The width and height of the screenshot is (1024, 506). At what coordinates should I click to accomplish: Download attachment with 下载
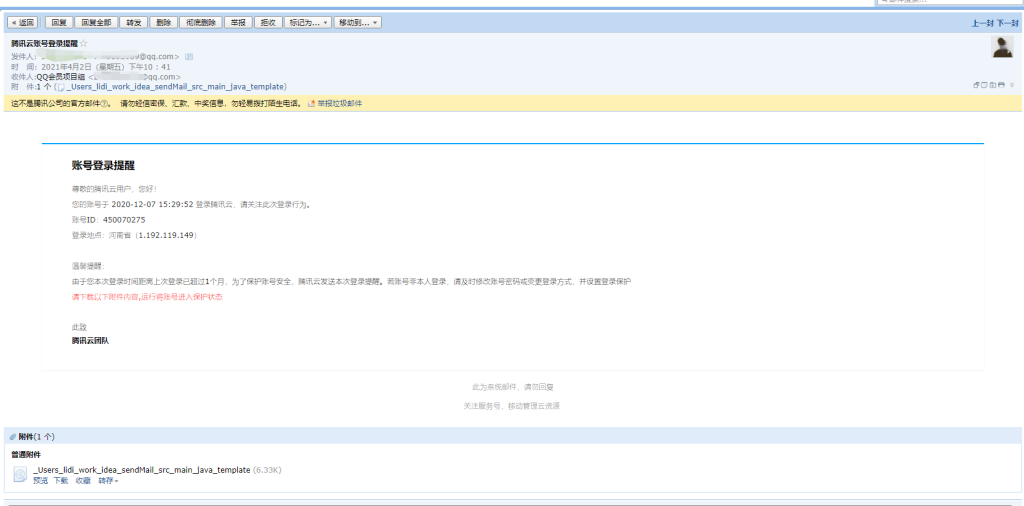coord(61,481)
